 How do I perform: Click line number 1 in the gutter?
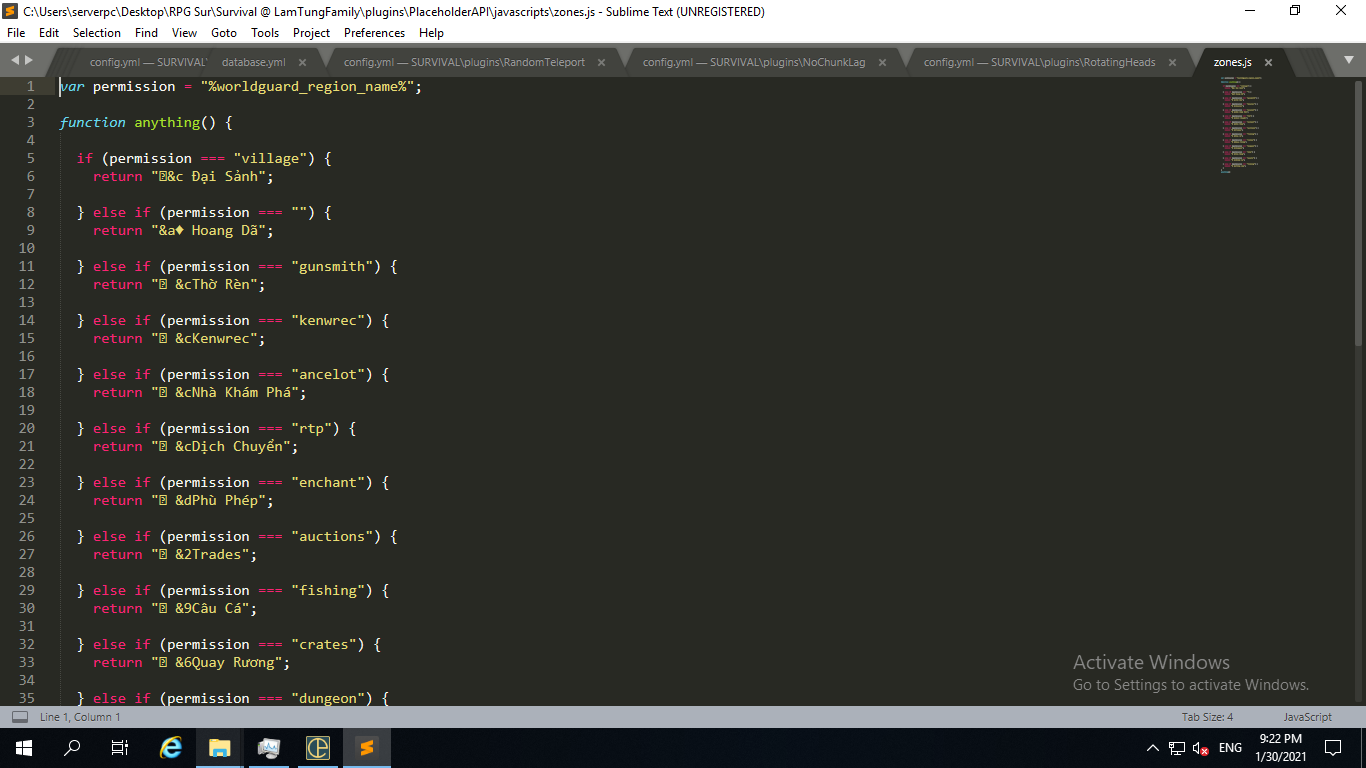(31, 86)
